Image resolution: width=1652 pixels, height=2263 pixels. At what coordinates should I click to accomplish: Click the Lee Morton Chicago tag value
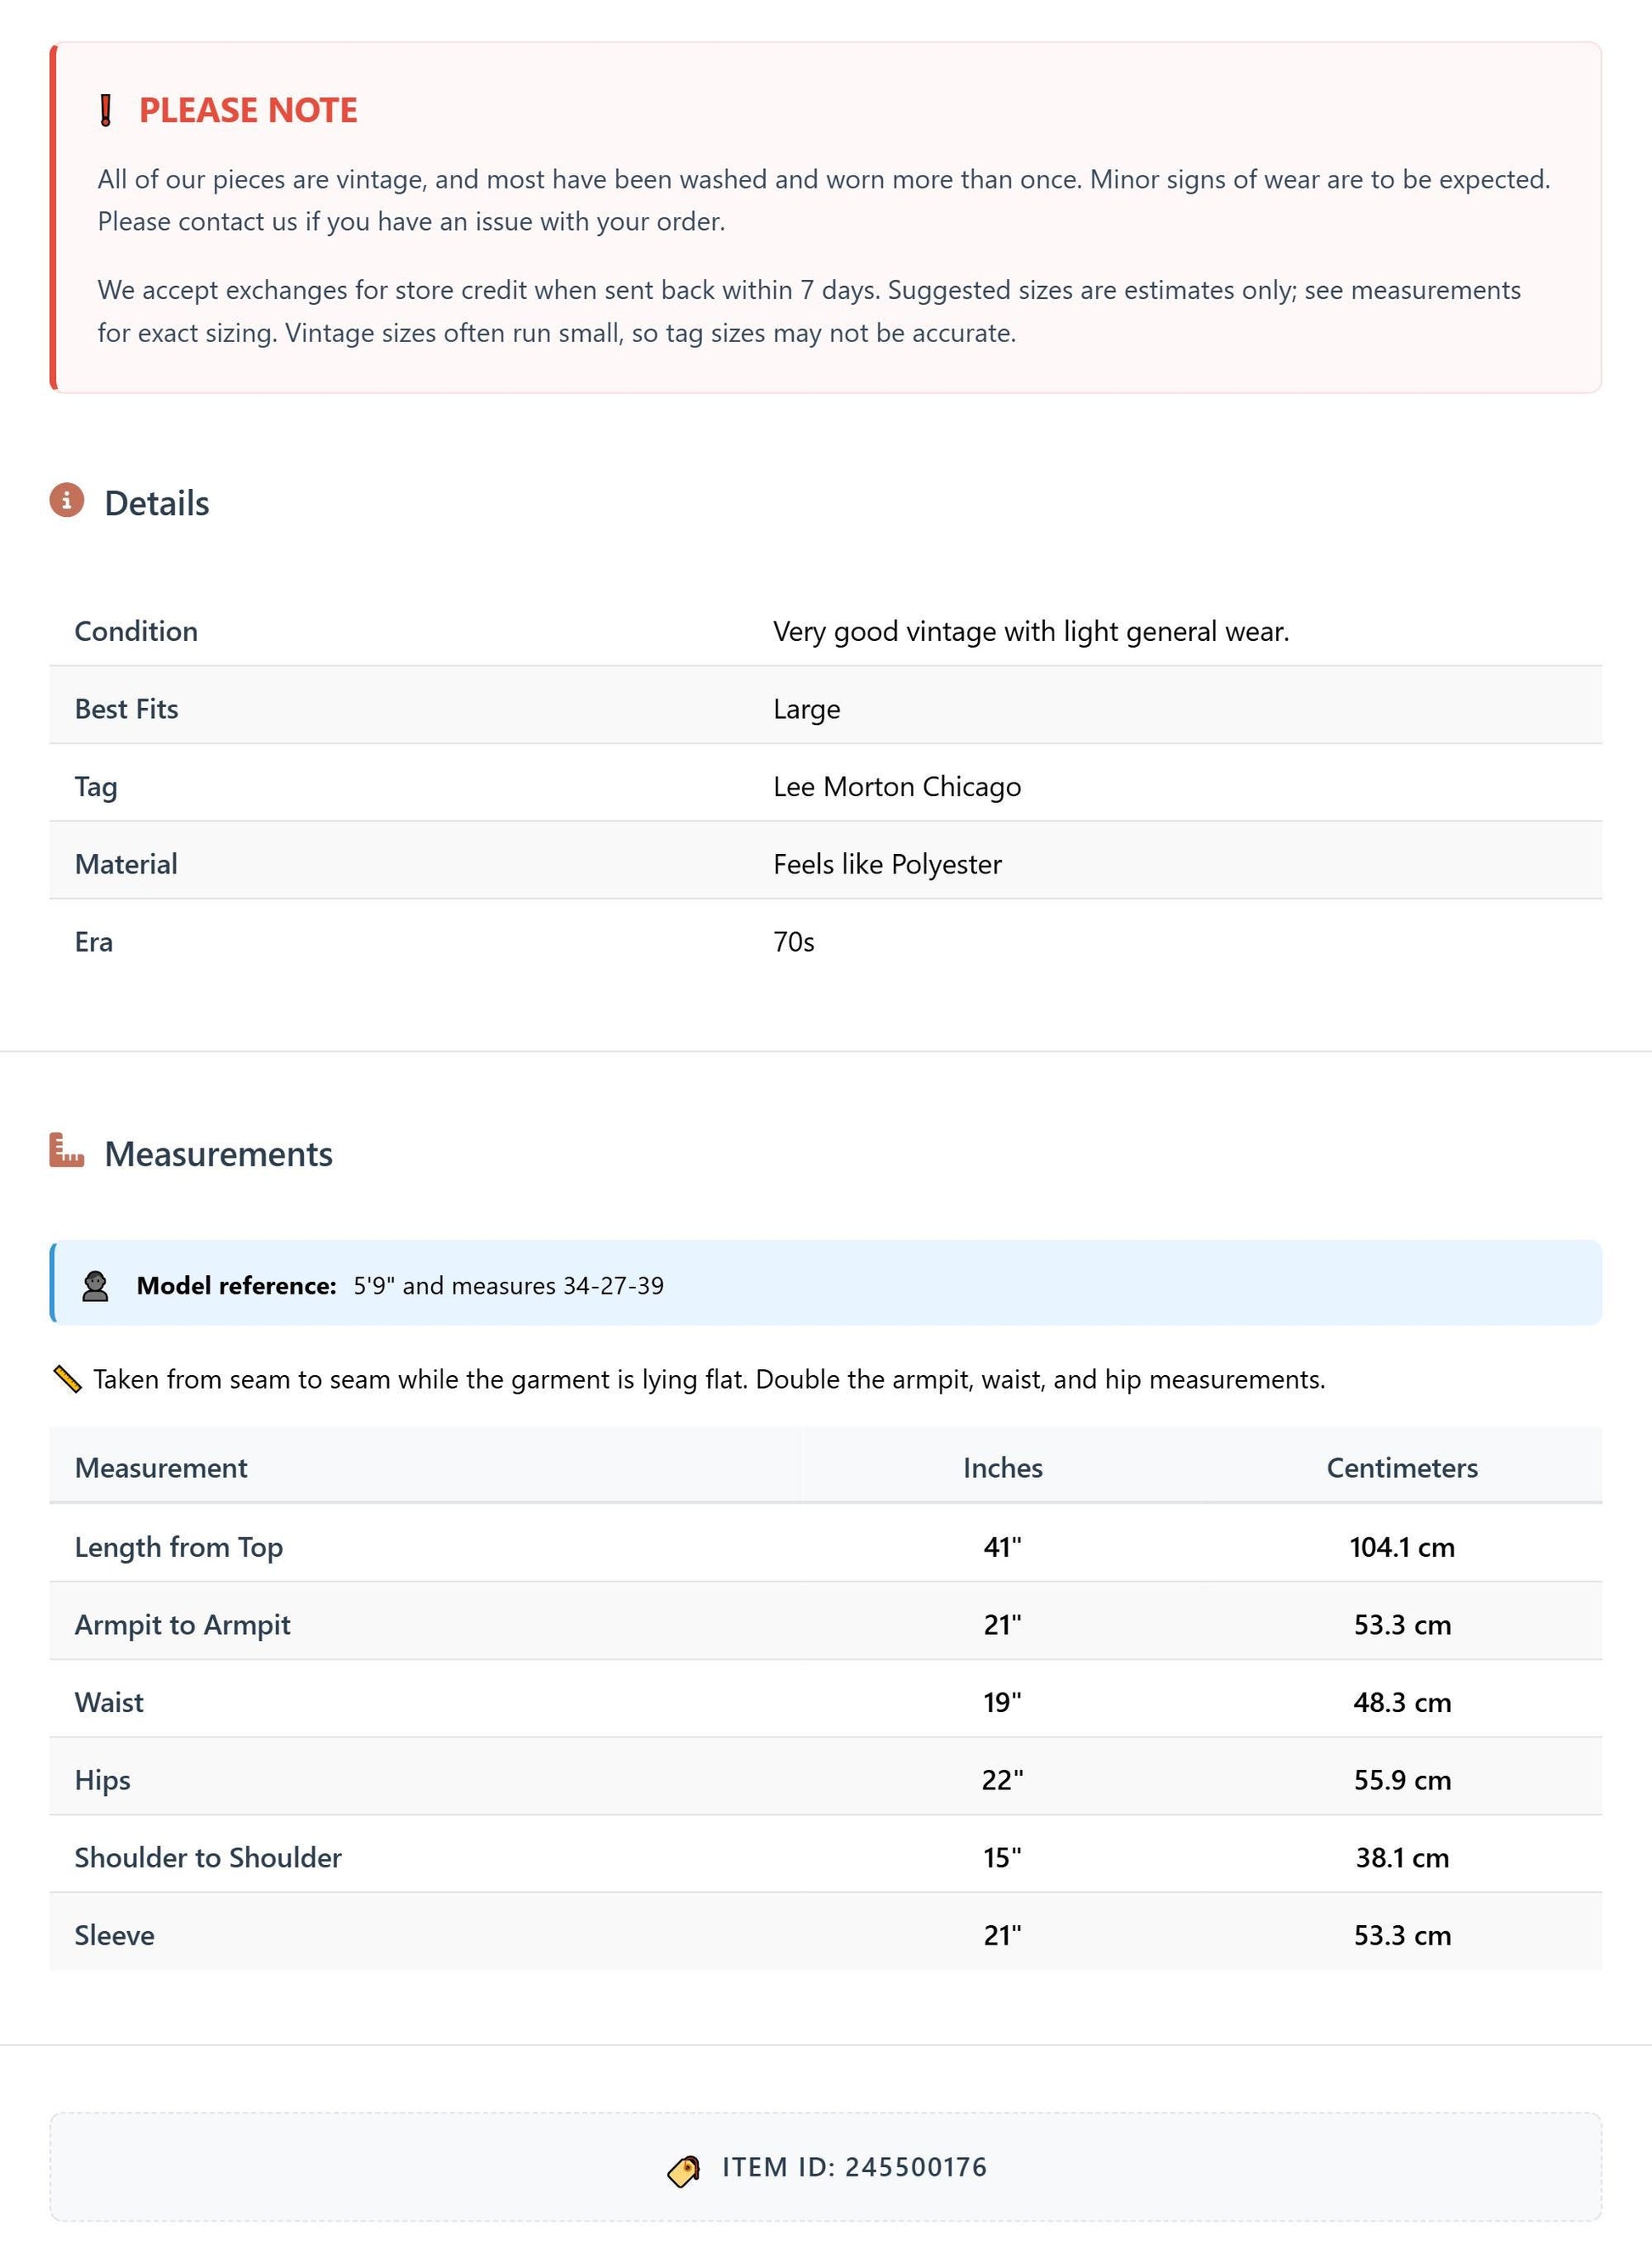point(897,786)
